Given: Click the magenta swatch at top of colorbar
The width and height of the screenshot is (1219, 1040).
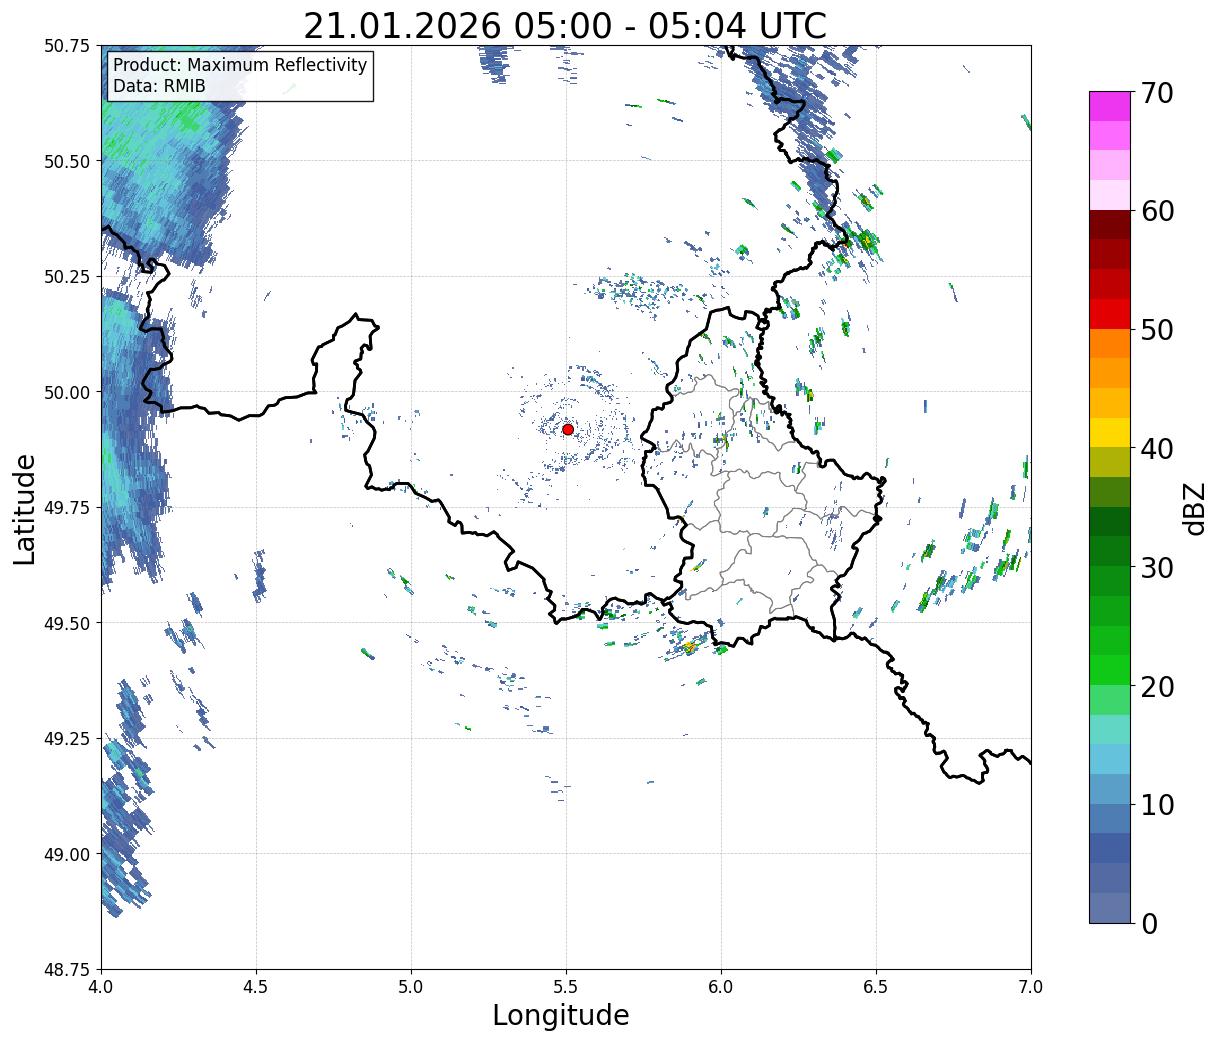Looking at the screenshot, I should 1110,106.
